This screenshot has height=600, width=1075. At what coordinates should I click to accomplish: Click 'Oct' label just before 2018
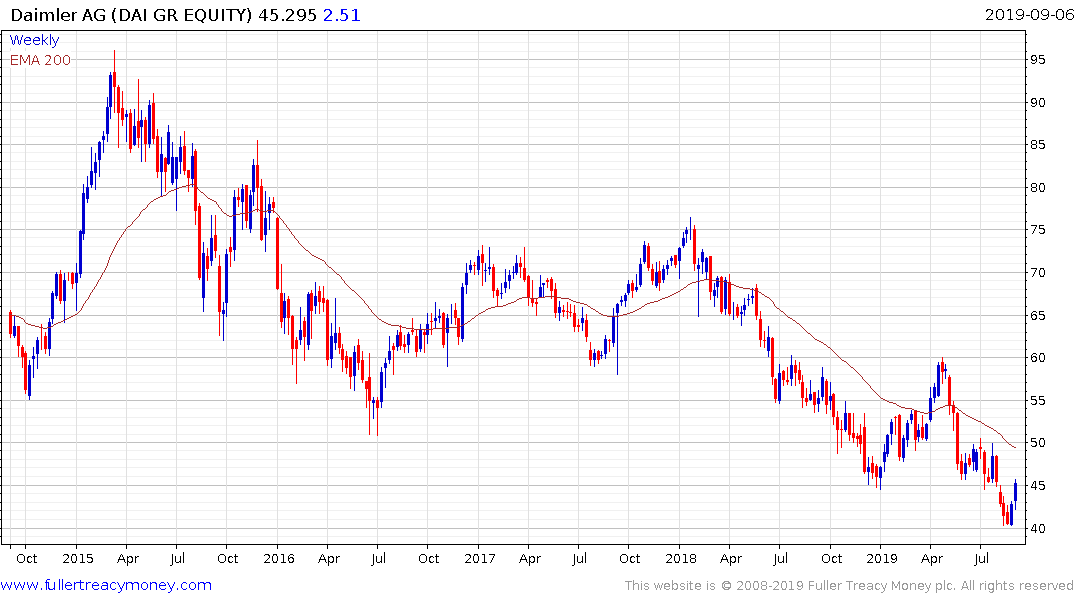629,558
